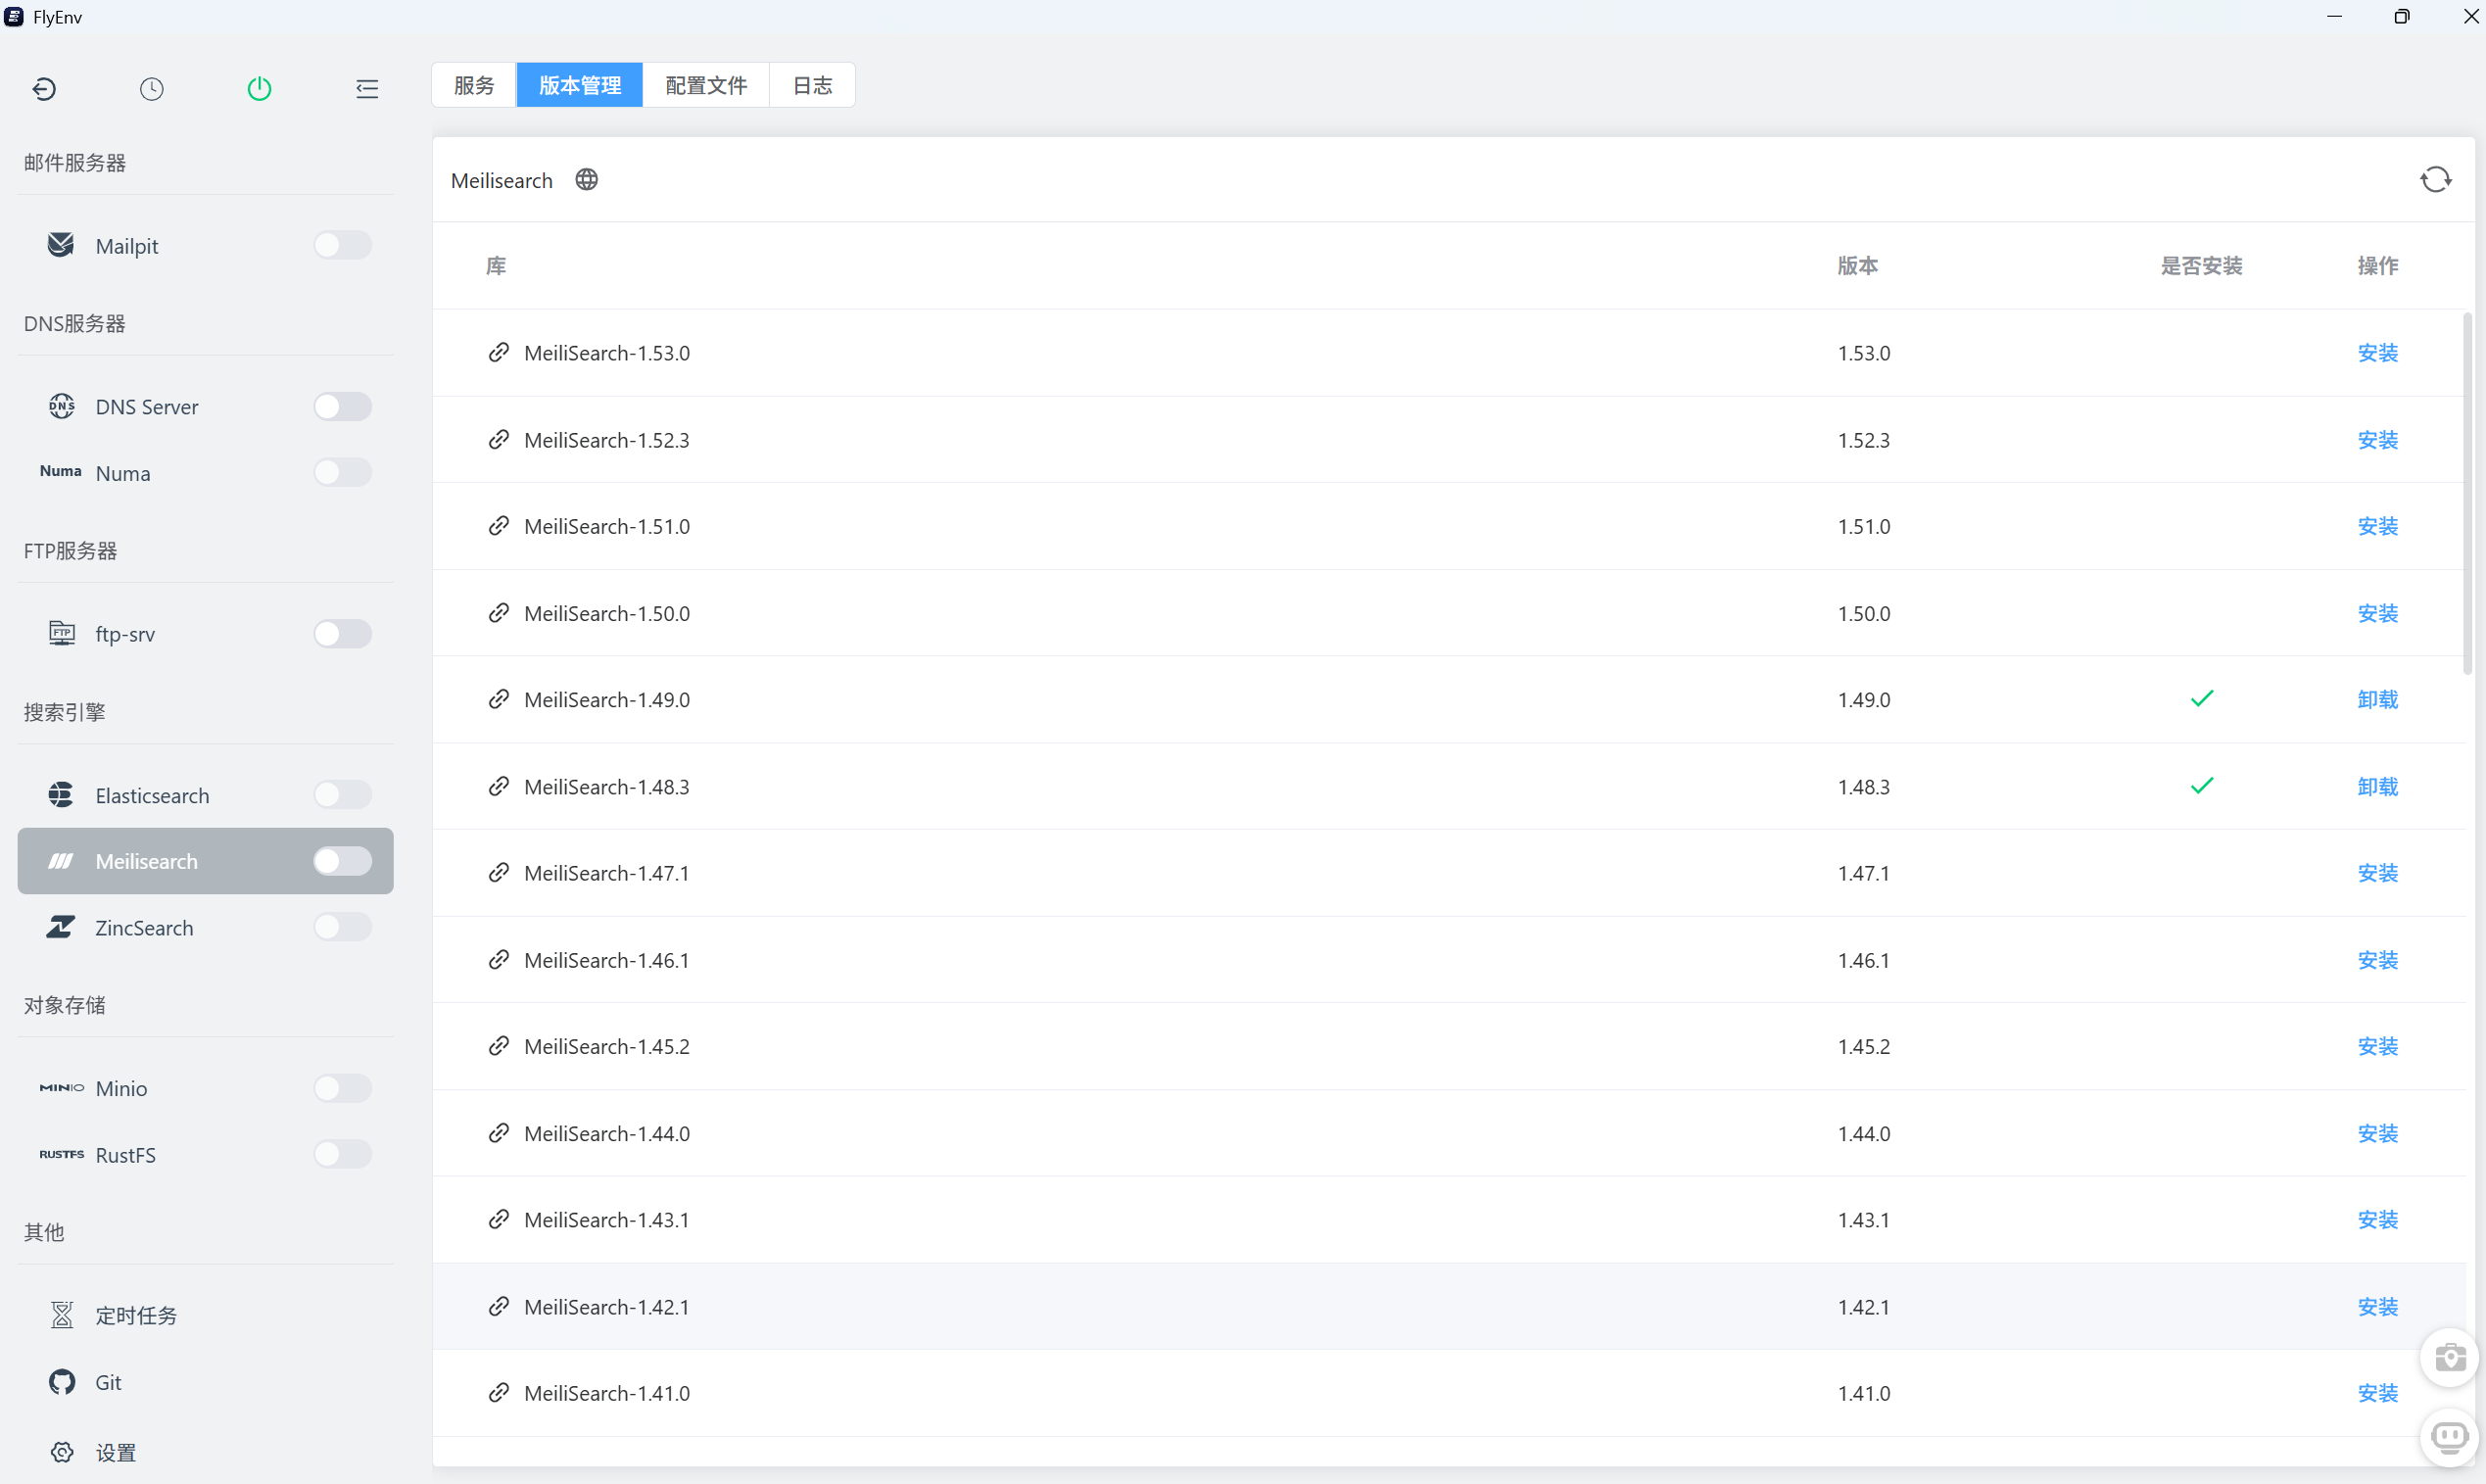Open link icon for MeiliSearch-1.49.0
2486x1484 pixels.
(499, 699)
